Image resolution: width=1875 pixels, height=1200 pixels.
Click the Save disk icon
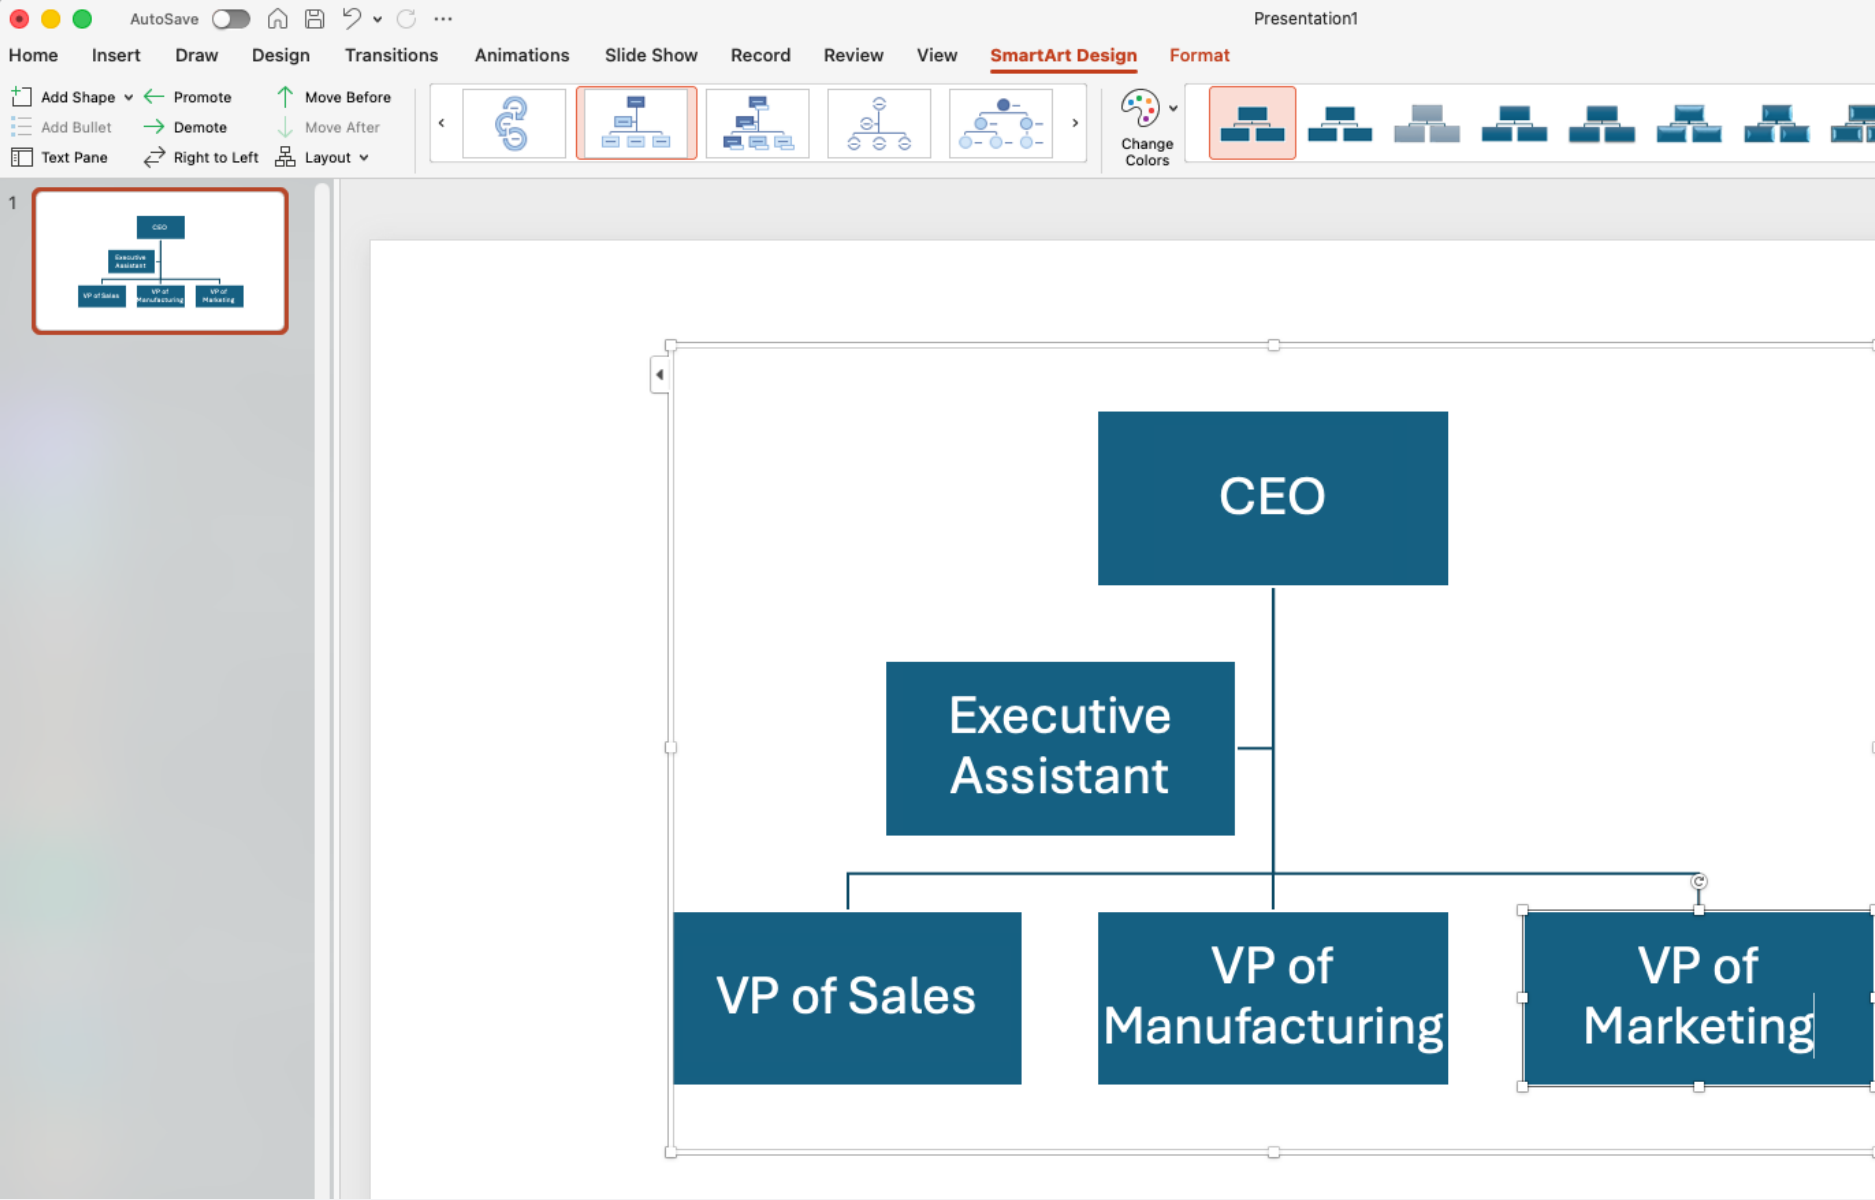click(x=314, y=19)
